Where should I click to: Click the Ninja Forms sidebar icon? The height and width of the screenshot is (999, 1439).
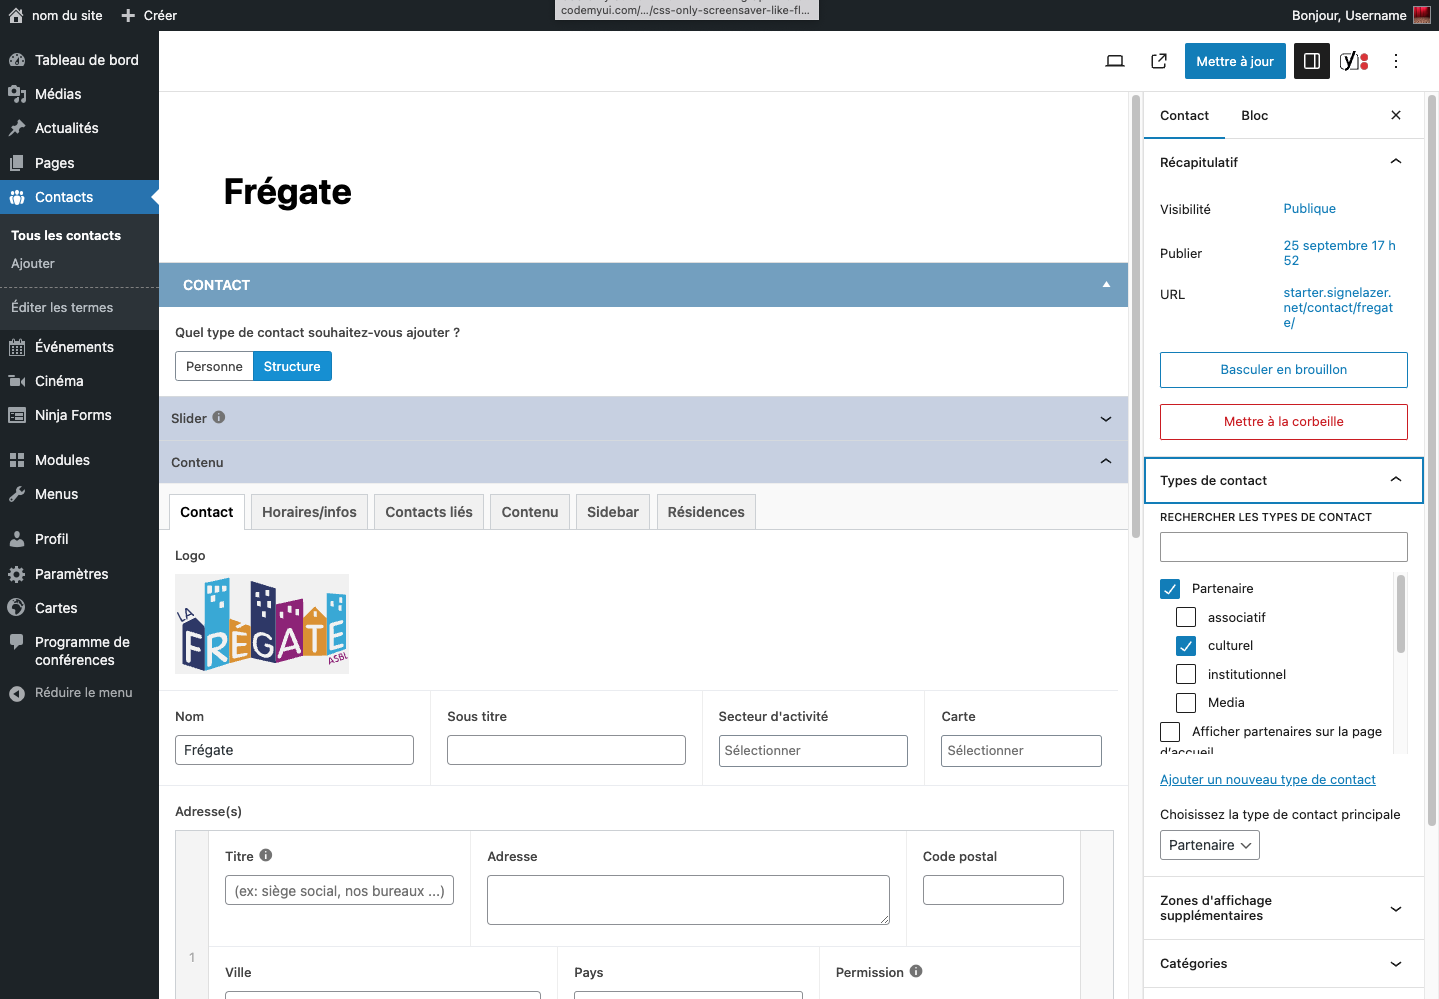pyautogui.click(x=17, y=415)
